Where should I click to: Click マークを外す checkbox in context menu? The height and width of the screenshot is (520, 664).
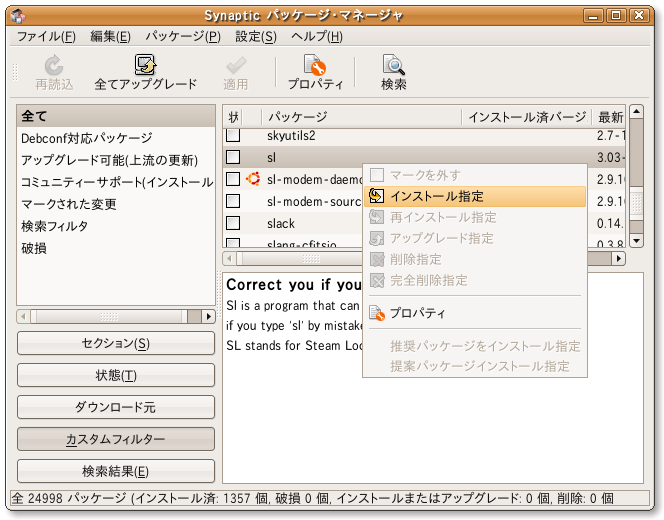pos(376,175)
